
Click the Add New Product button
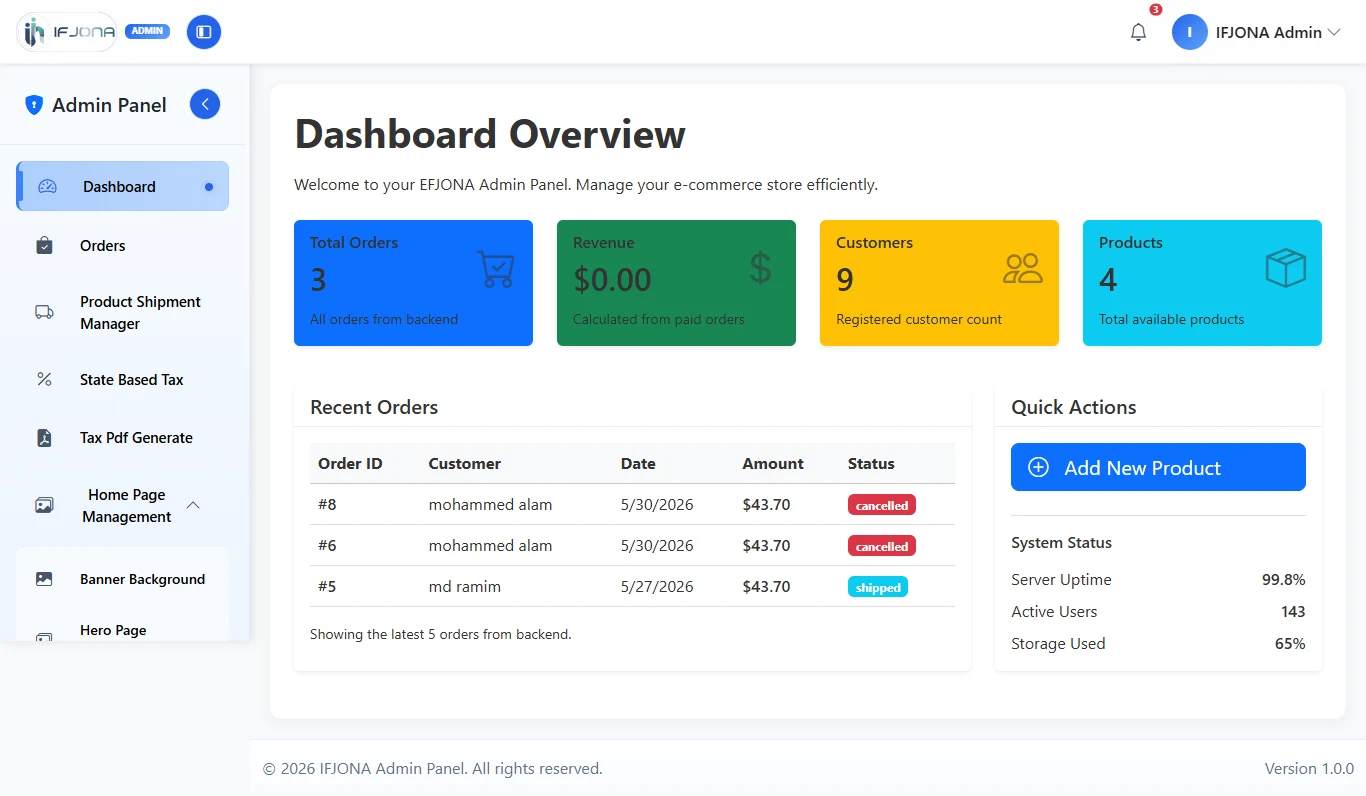point(1158,467)
